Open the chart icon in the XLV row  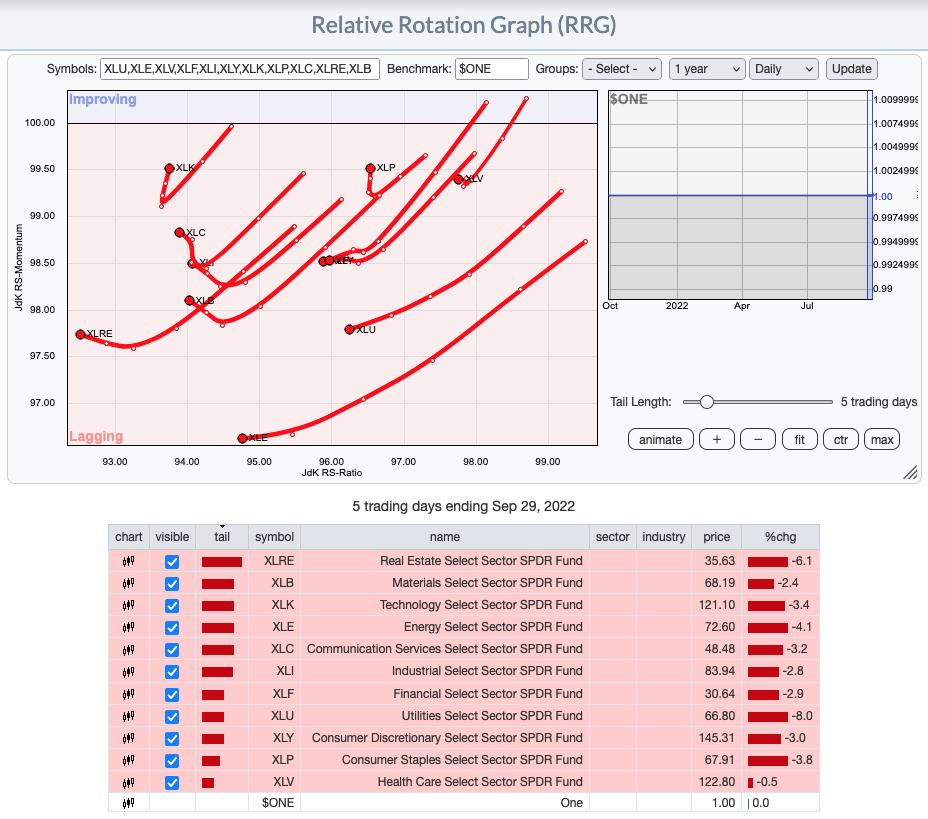[128, 782]
